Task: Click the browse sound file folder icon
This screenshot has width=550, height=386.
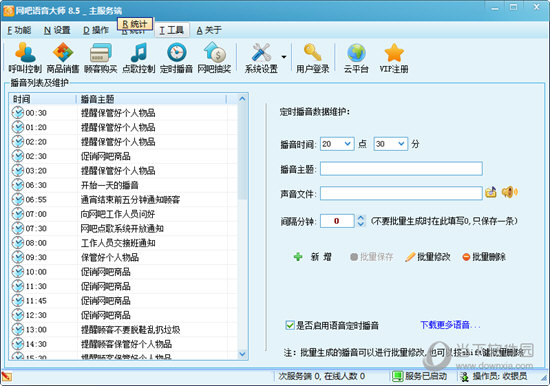Action: pos(491,192)
